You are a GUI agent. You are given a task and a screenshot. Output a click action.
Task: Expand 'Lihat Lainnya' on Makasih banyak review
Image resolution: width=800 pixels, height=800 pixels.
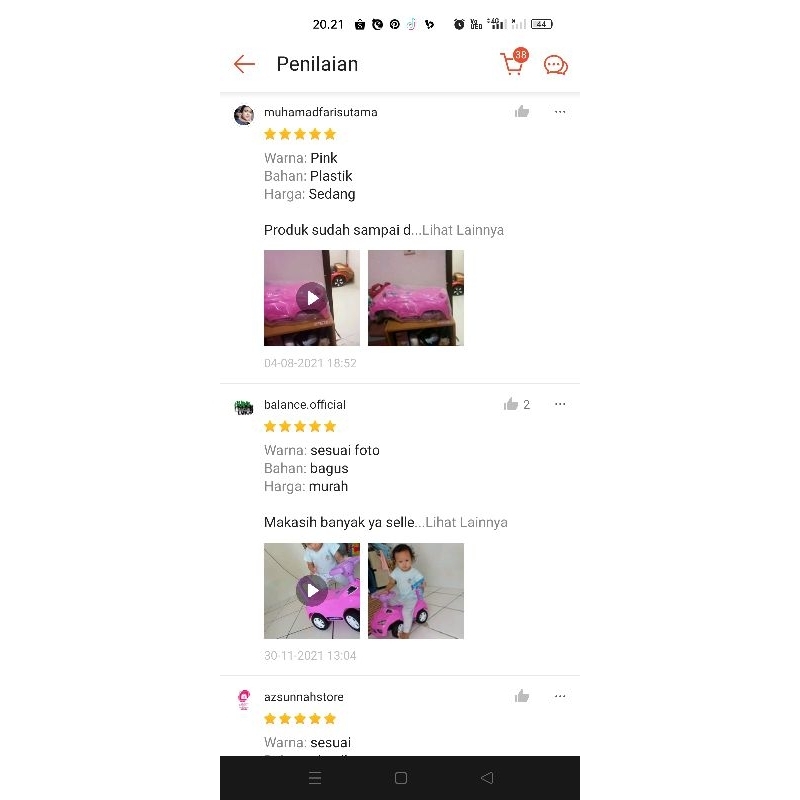click(466, 522)
